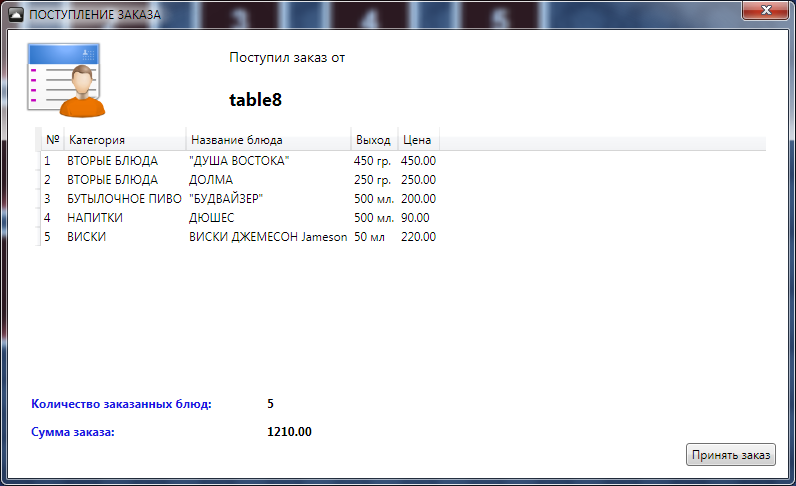Click the Поступил заказ от label
796x486 pixels.
pos(287,57)
